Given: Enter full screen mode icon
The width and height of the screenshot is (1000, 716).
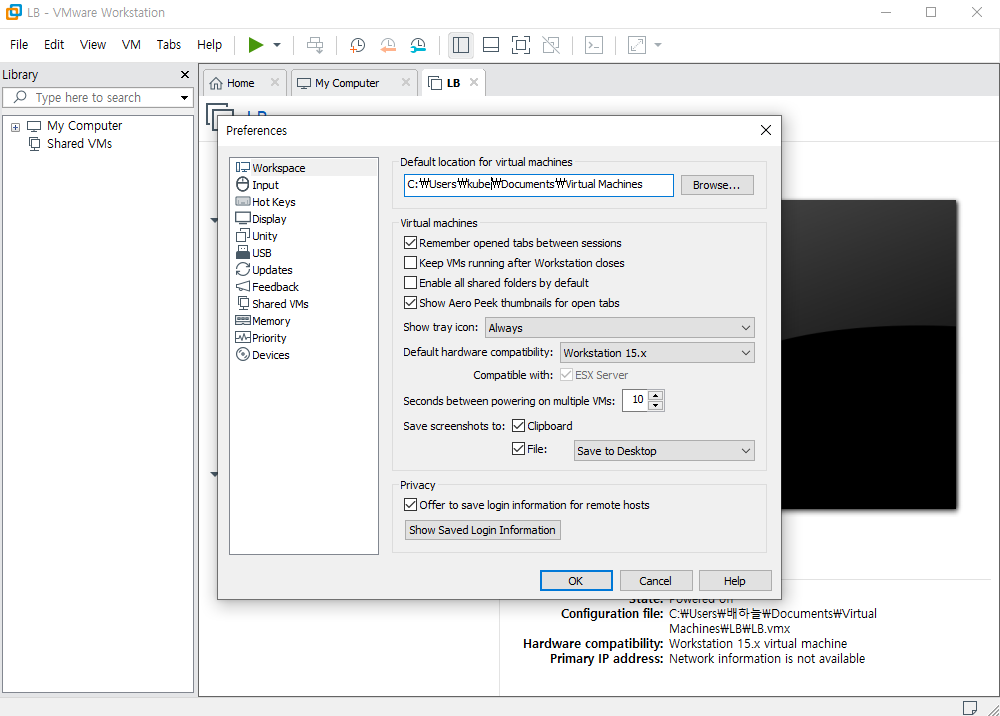Looking at the screenshot, I should coord(521,45).
